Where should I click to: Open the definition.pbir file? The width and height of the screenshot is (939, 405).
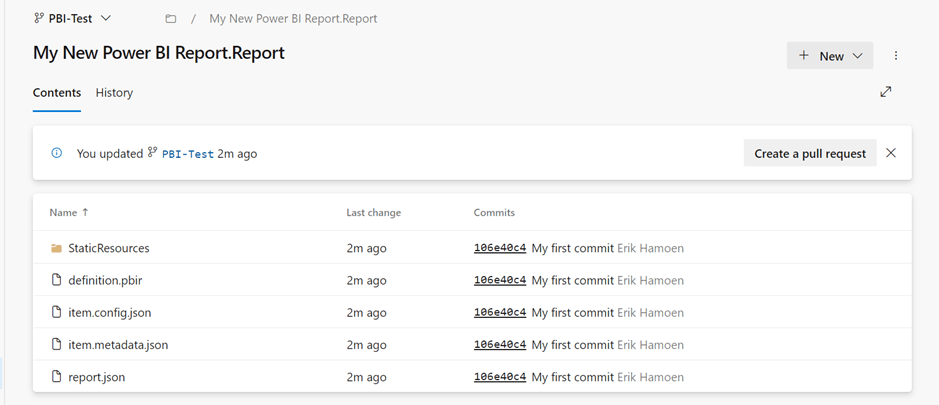(x=105, y=280)
